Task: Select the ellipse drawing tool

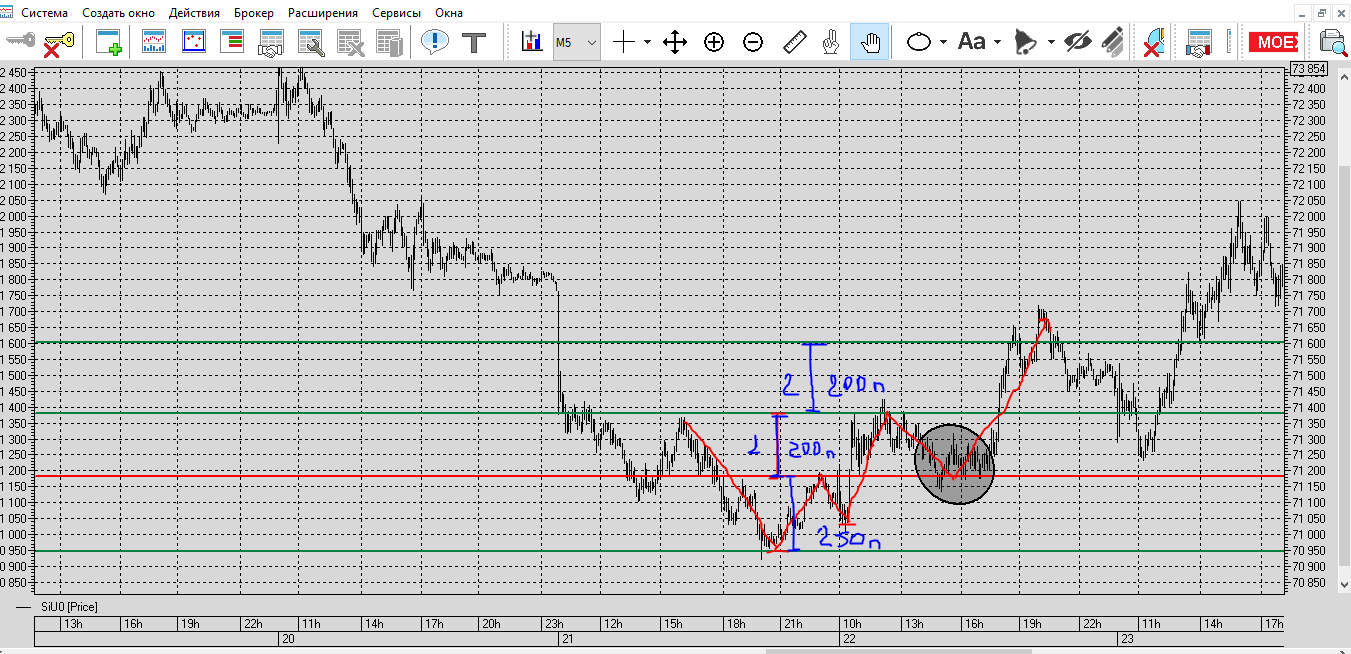Action: pos(919,42)
